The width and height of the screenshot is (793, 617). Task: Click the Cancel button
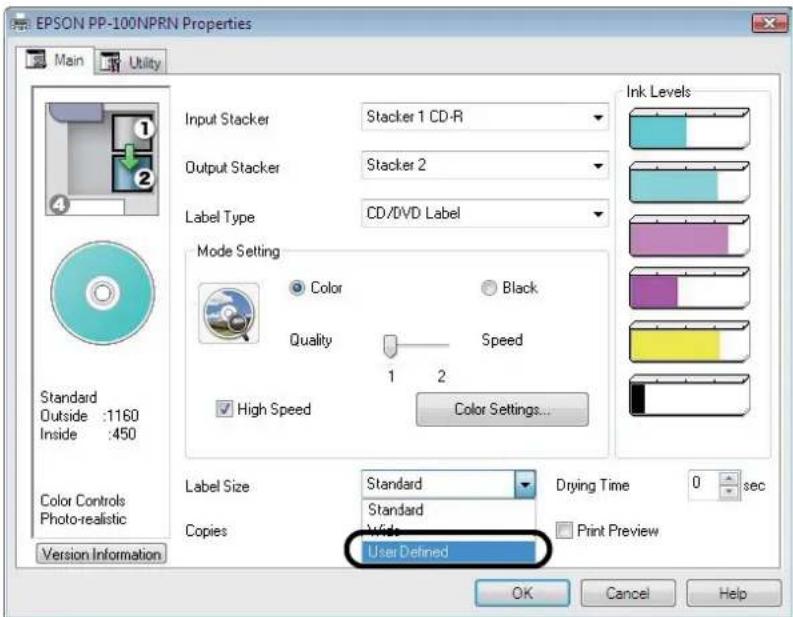628,593
